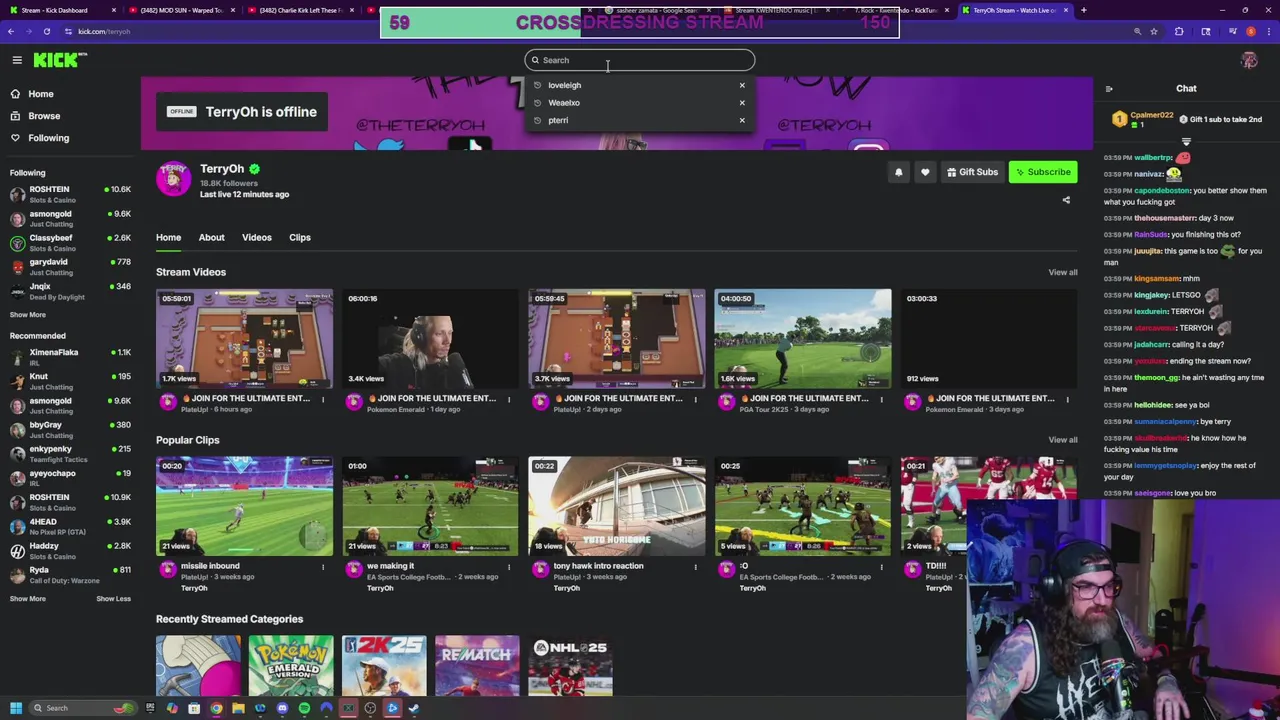Open the user profile avatar menu

1249,60
